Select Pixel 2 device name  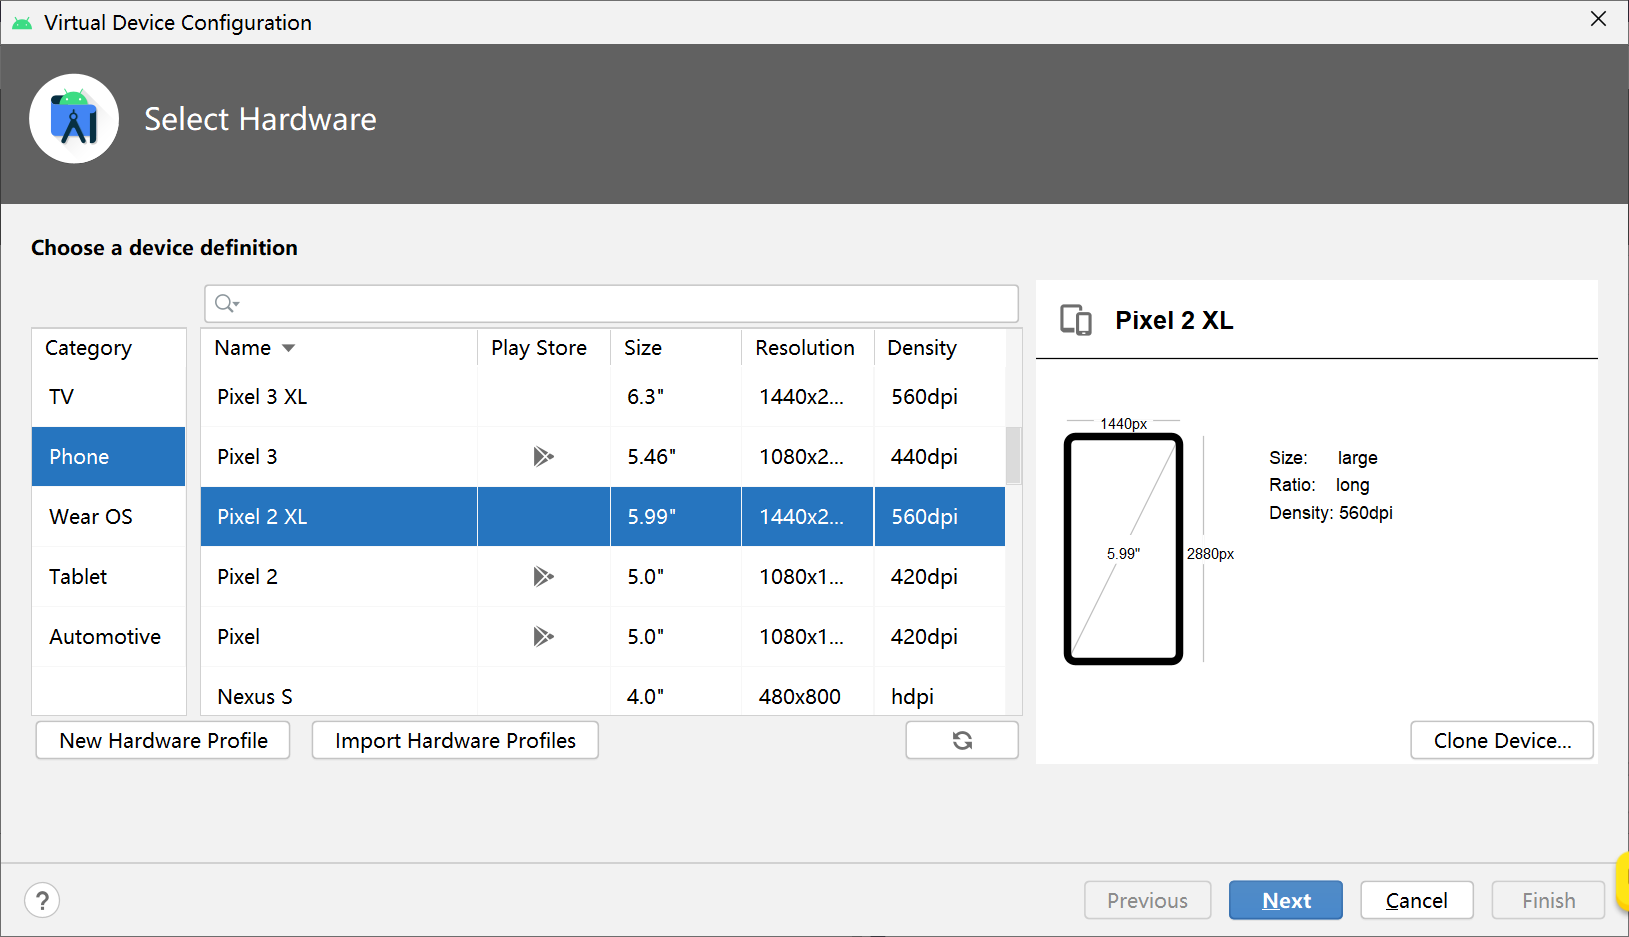point(247,577)
